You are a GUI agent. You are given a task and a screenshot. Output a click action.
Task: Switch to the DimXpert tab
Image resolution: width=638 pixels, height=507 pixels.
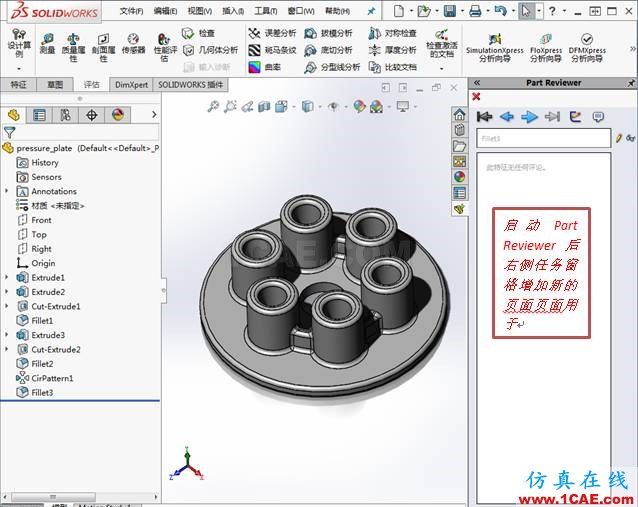point(131,85)
